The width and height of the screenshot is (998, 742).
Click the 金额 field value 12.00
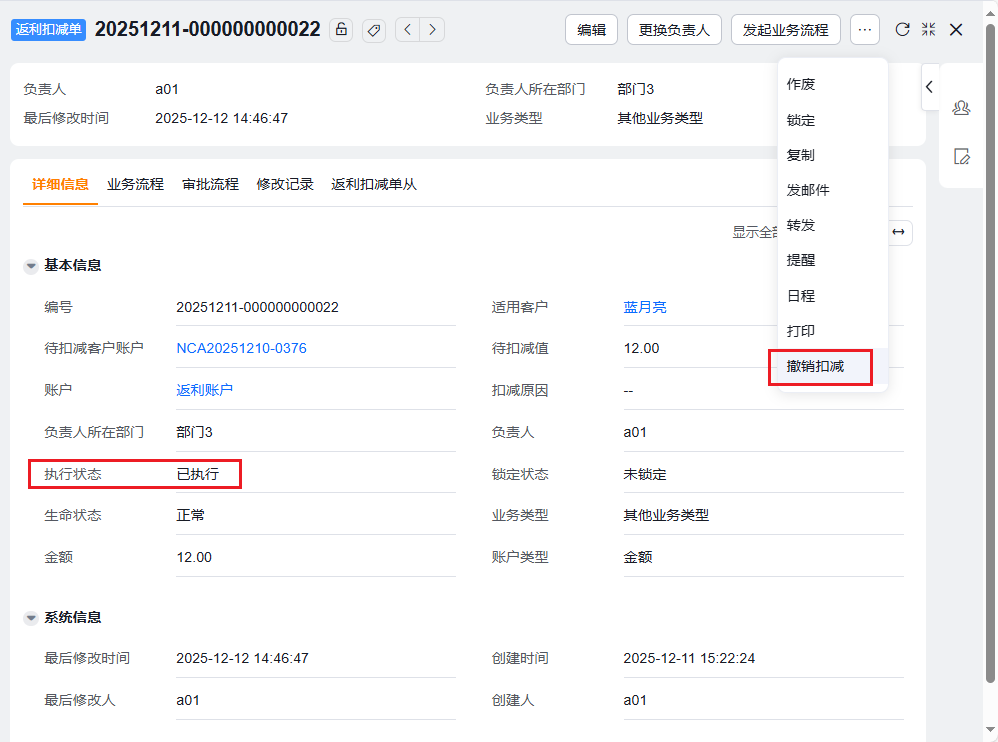click(x=194, y=557)
